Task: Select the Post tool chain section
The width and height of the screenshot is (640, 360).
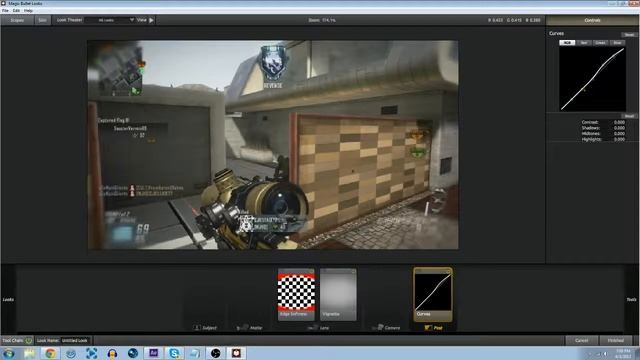Action: pos(433,327)
